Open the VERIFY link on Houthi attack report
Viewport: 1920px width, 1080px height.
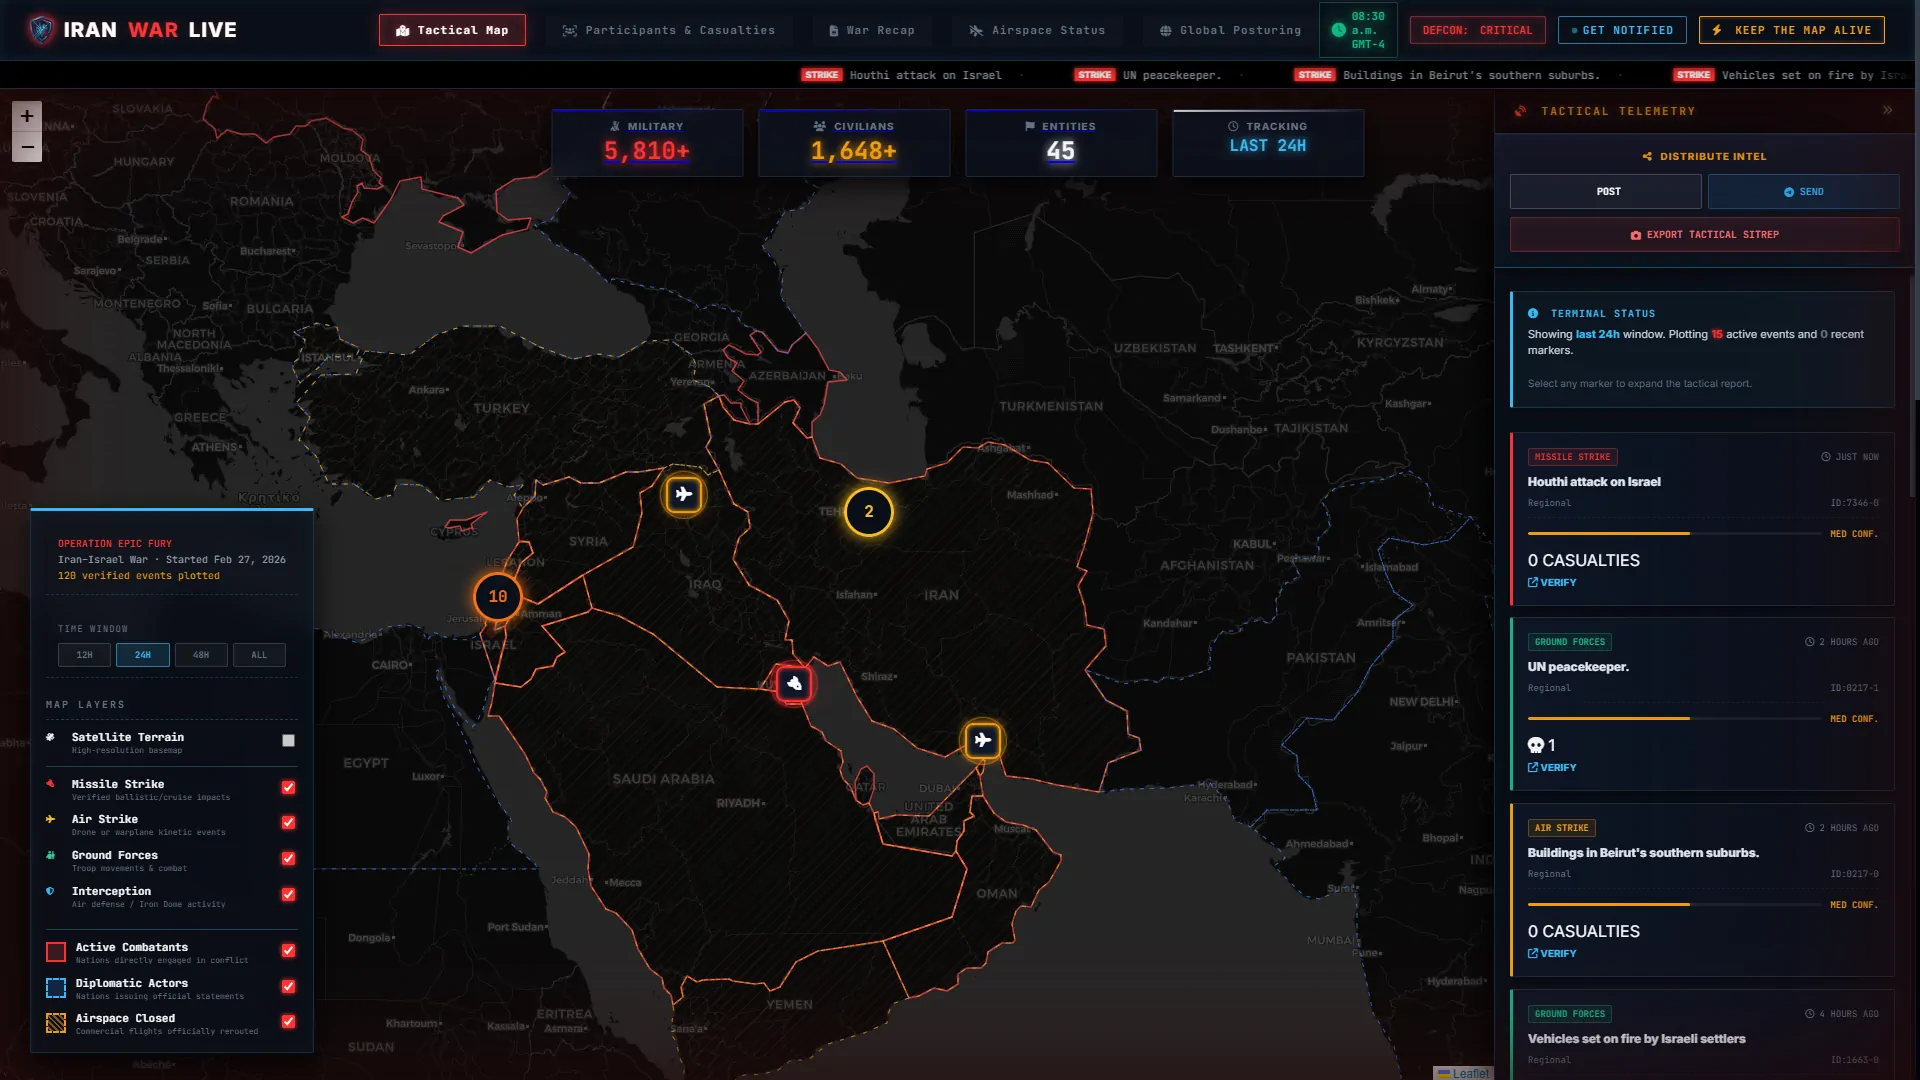coord(1553,582)
